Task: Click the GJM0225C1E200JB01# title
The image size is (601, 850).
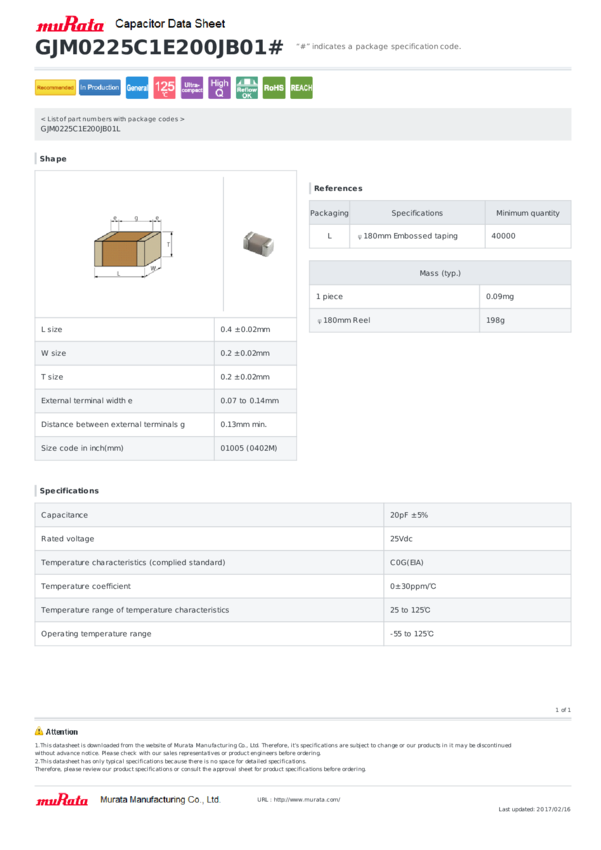Action: click(159, 48)
